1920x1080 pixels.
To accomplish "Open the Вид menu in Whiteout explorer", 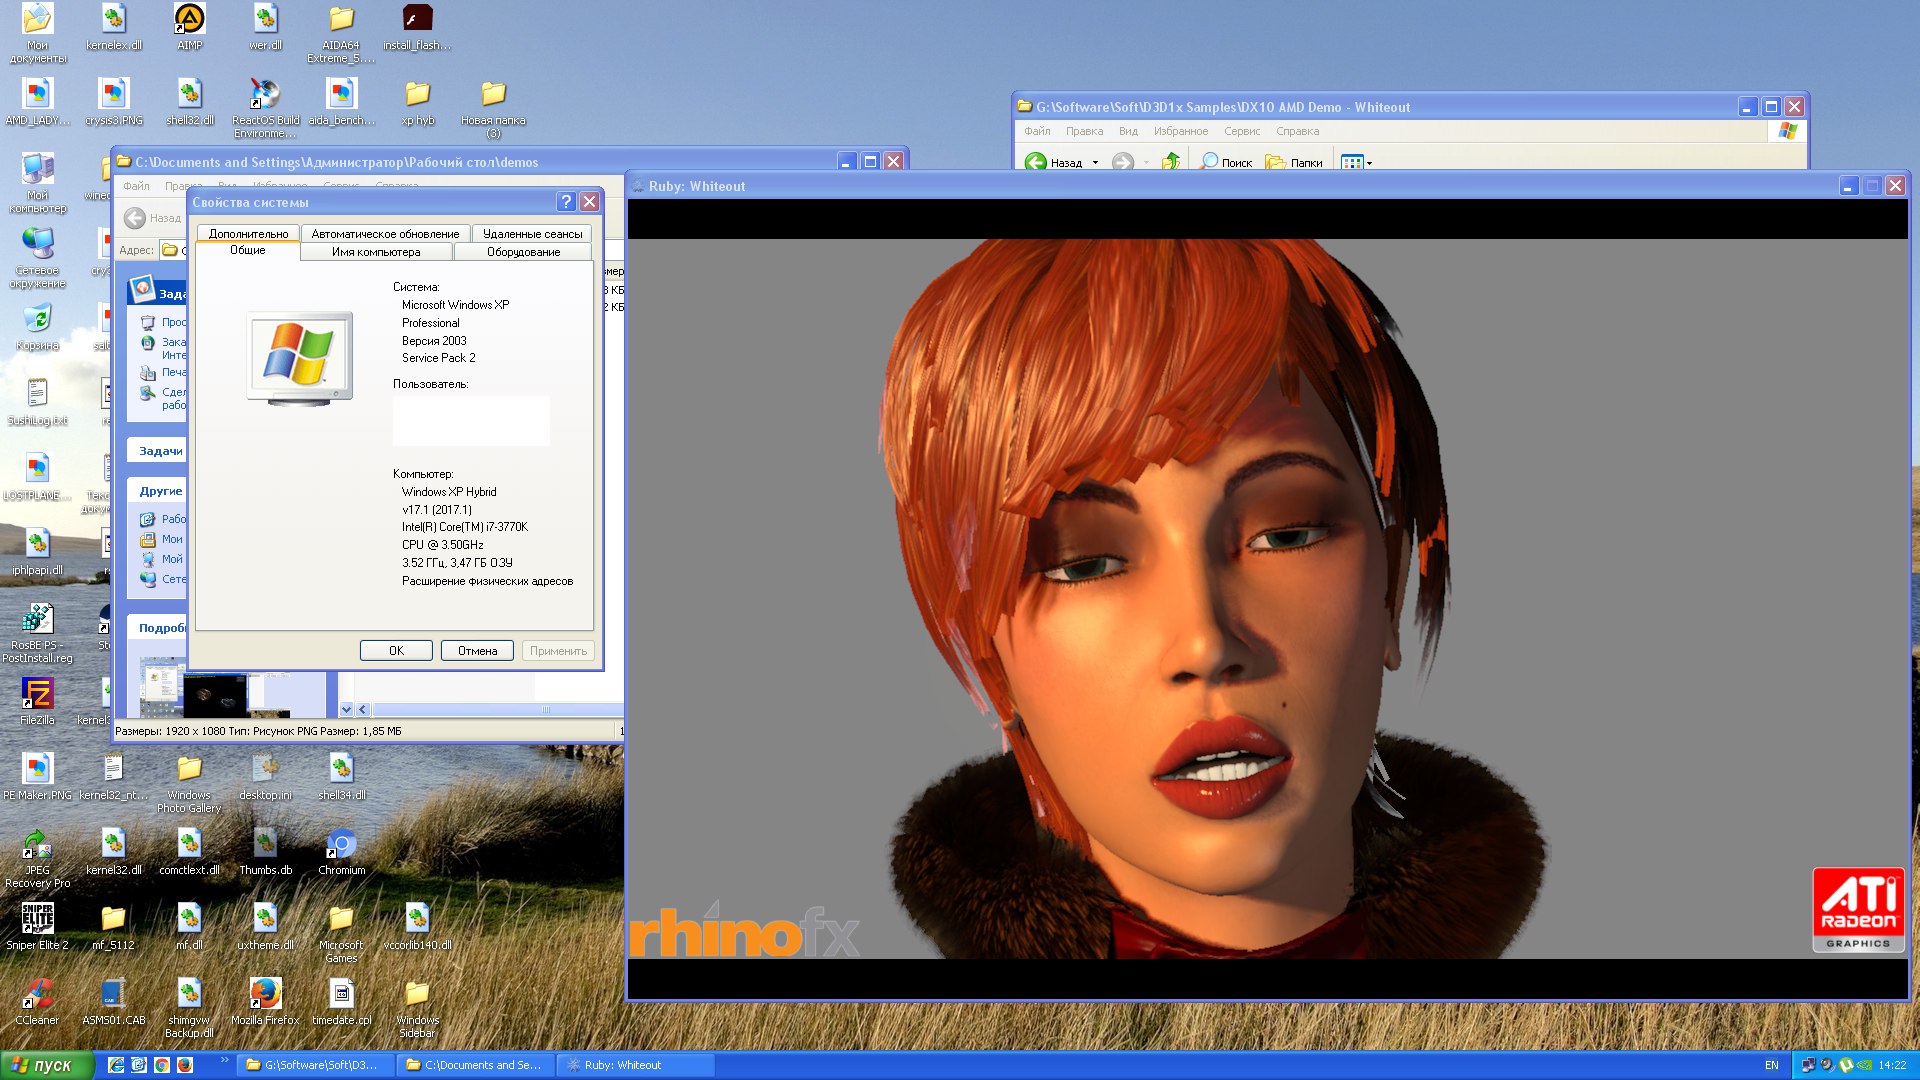I will (x=1128, y=131).
